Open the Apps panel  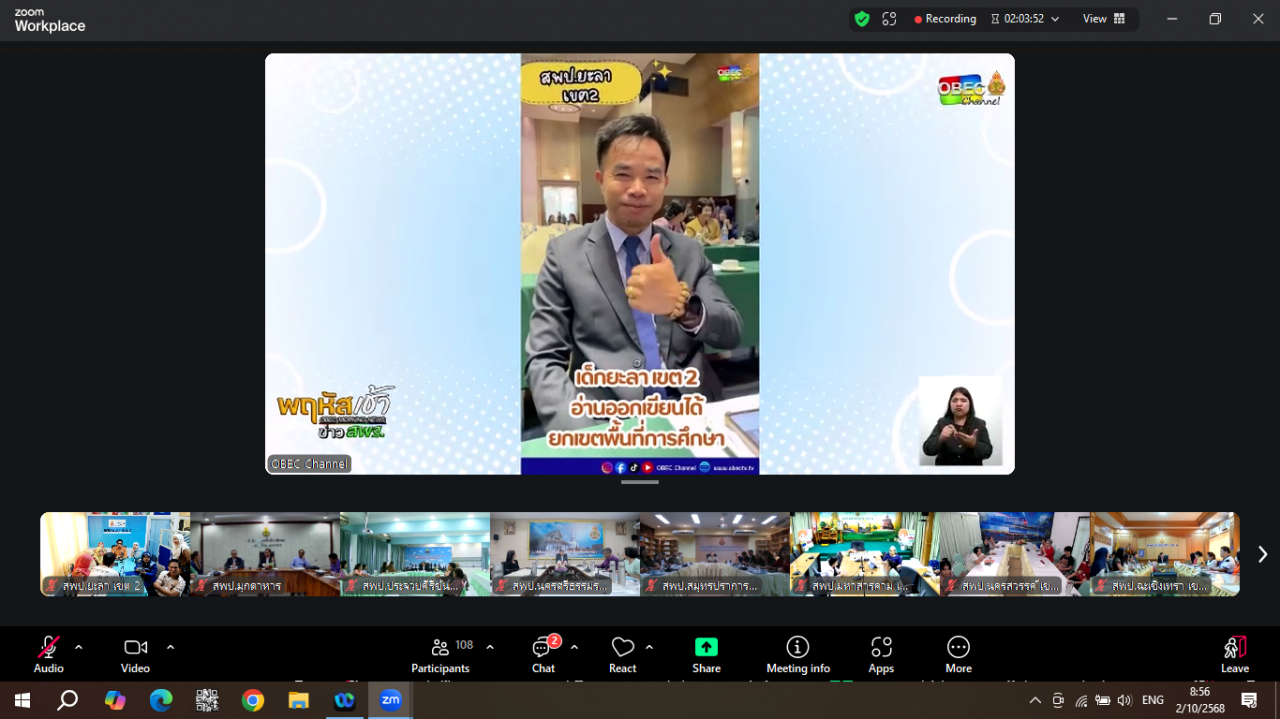[x=881, y=654]
